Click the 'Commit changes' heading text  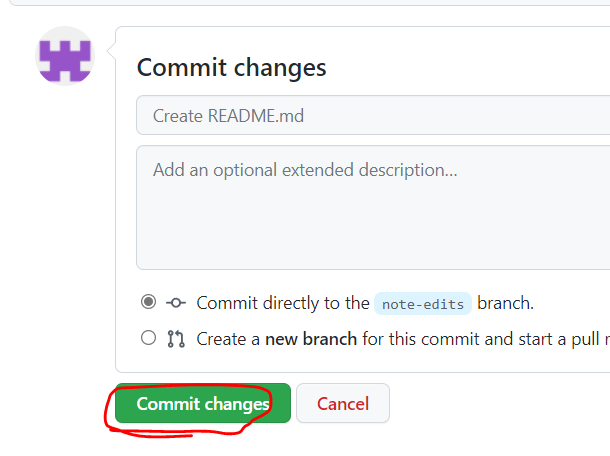(231, 68)
